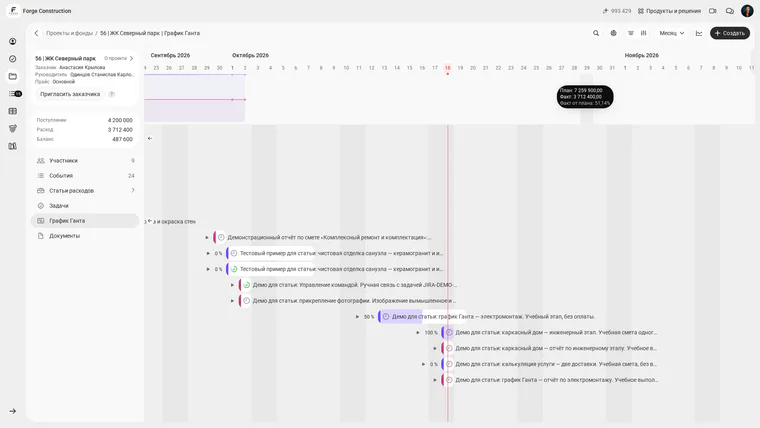Click status circle of Демонстрационный отчёт task
The height and width of the screenshot is (428, 760).
pos(221,238)
